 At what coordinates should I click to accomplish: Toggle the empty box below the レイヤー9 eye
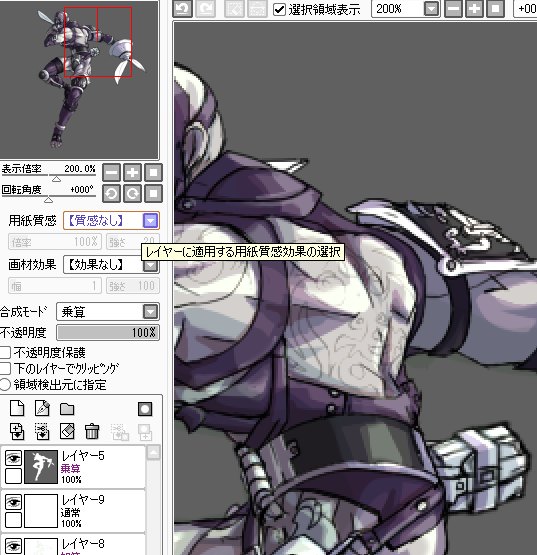click(13, 520)
